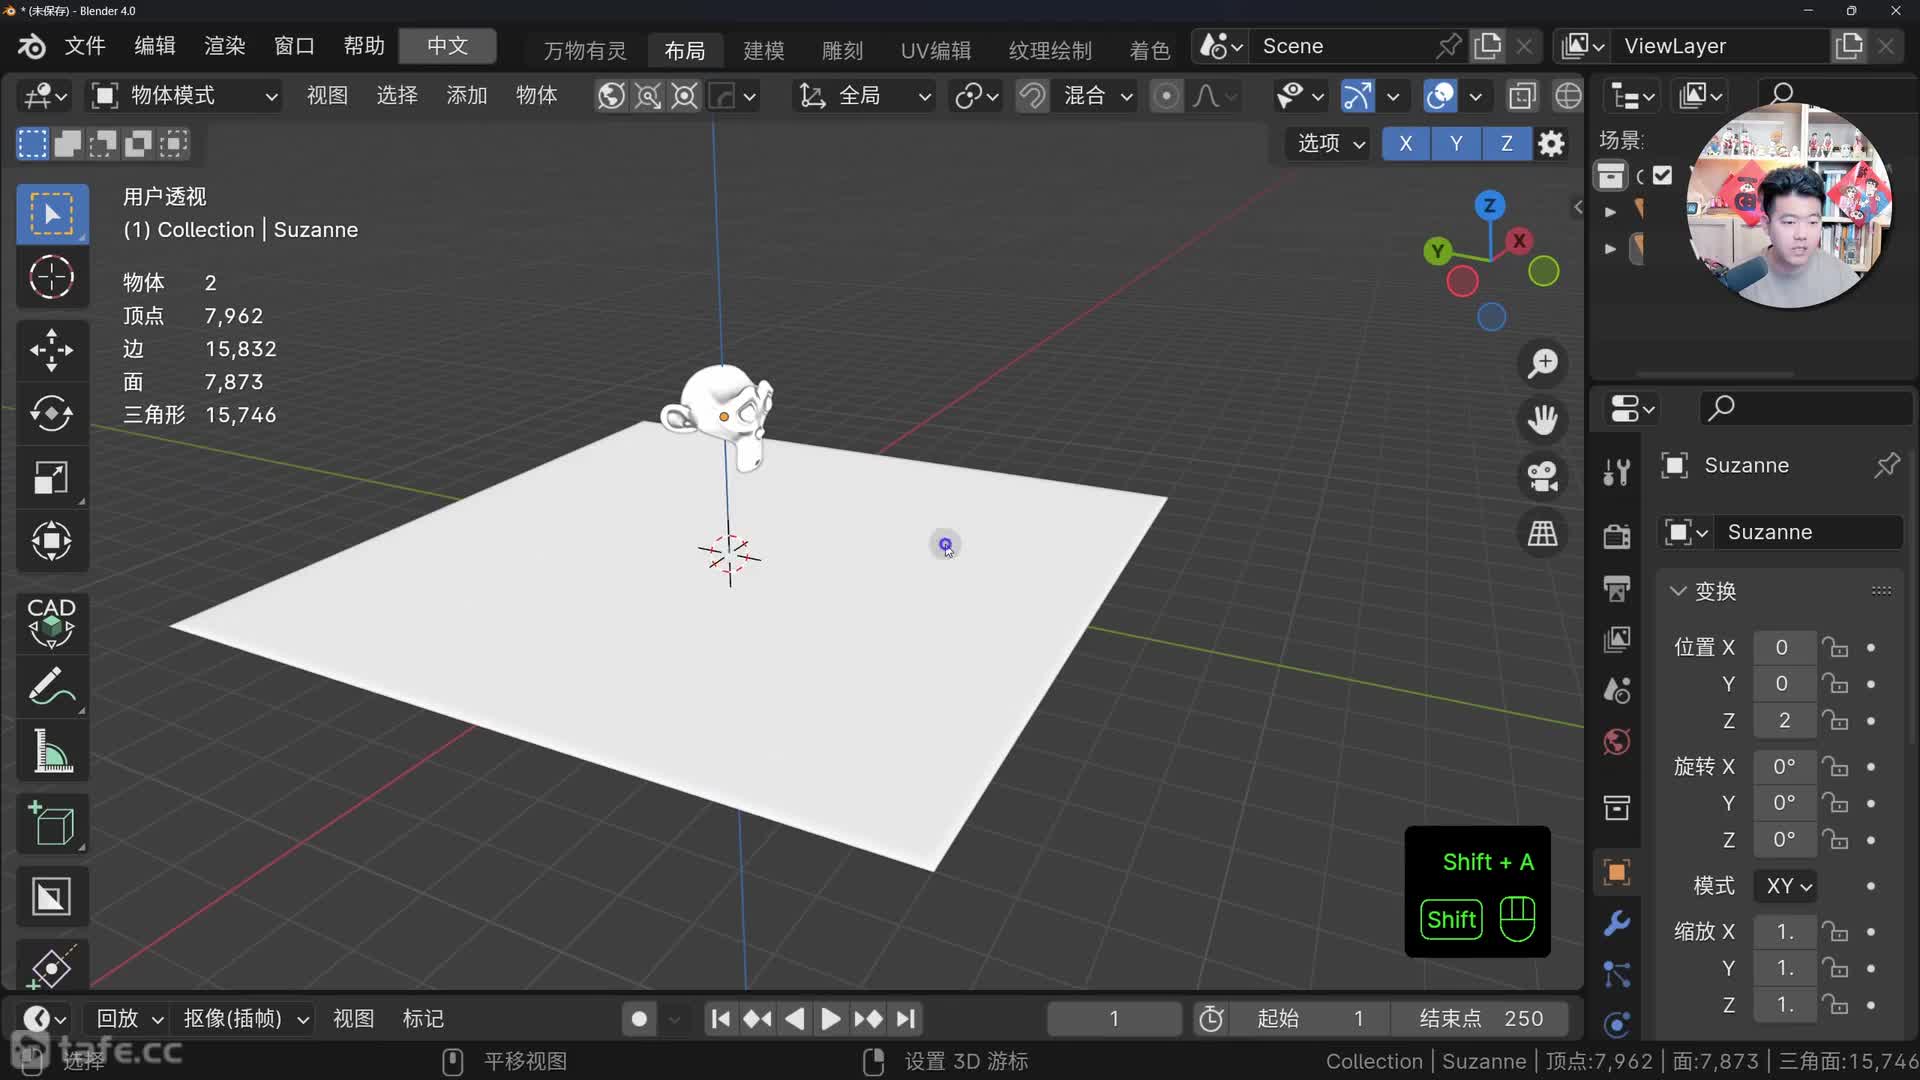This screenshot has width=1920, height=1080.
Task: Toggle lock for Location X
Action: click(1834, 647)
